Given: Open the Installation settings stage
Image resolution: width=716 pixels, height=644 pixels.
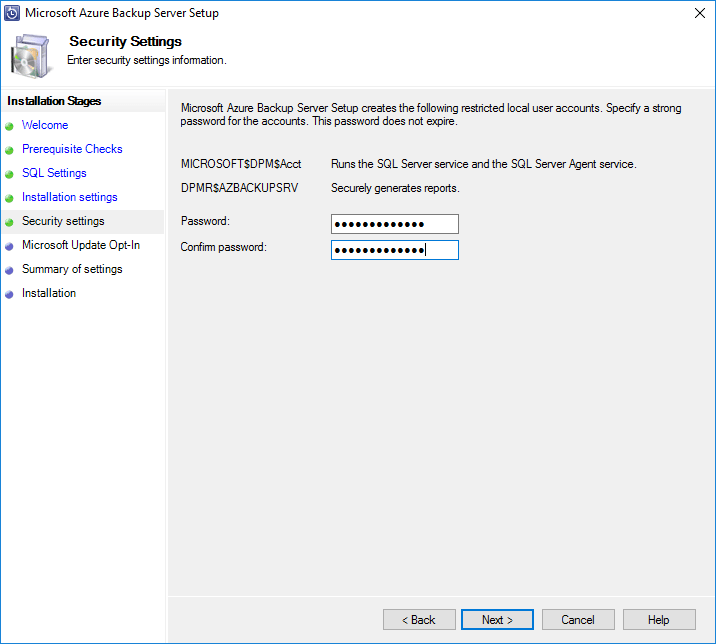Looking at the screenshot, I should coord(69,197).
